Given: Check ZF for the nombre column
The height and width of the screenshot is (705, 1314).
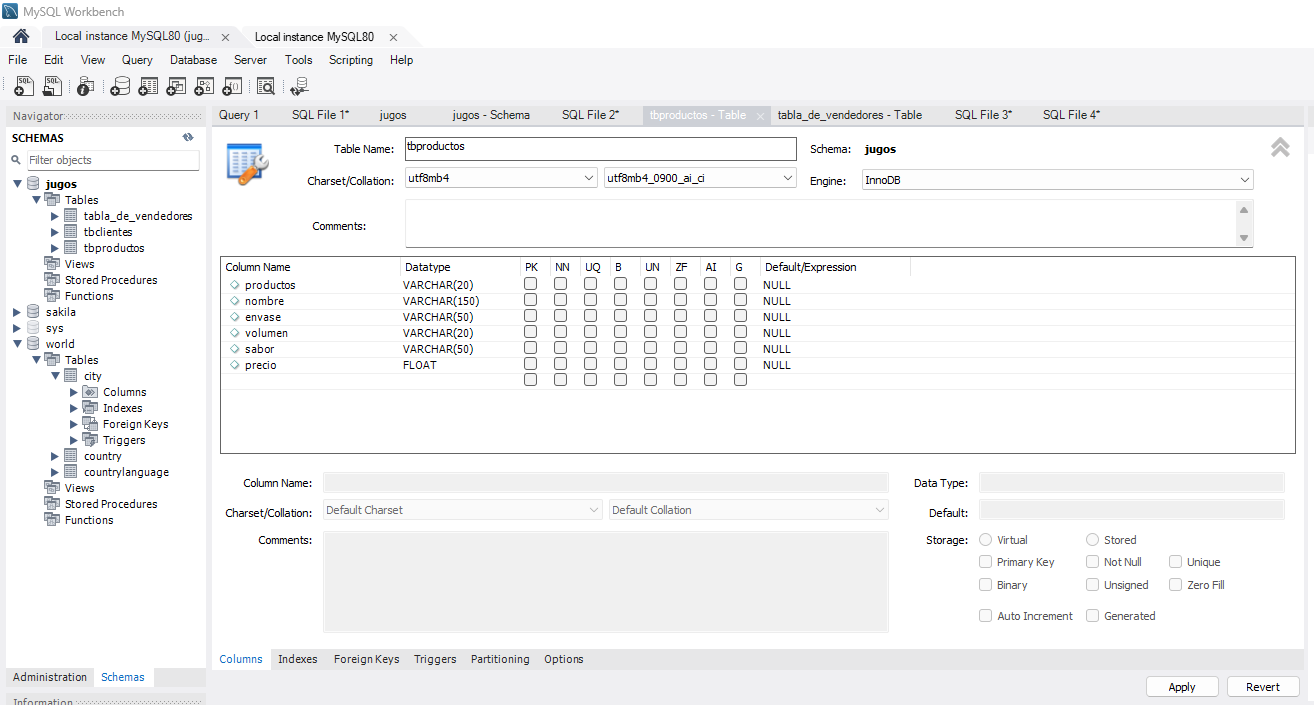Looking at the screenshot, I should point(680,300).
